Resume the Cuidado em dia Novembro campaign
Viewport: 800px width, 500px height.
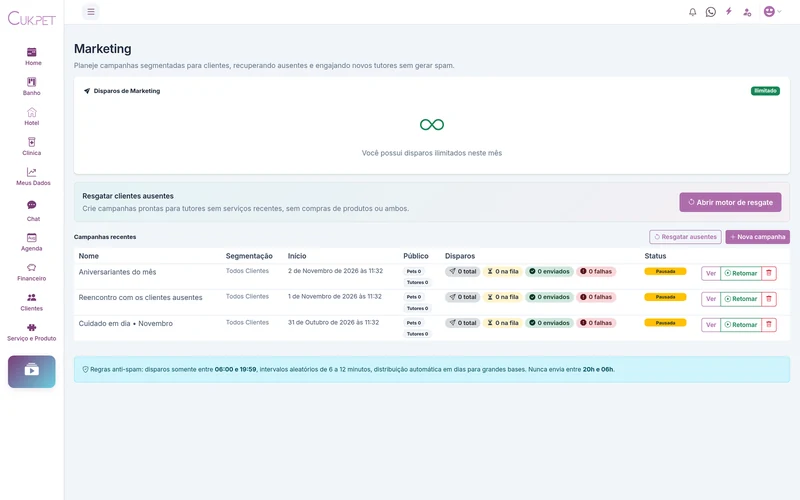(741, 324)
